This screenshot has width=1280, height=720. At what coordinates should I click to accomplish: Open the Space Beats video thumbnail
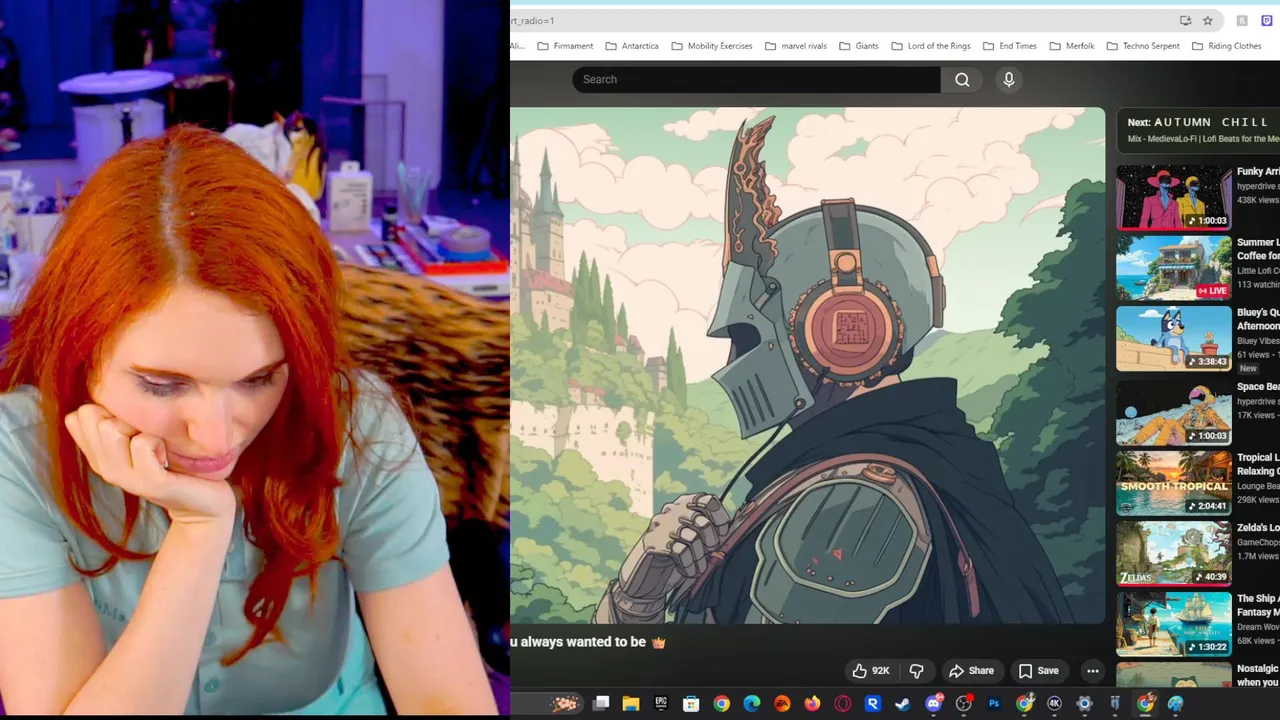pos(1174,412)
